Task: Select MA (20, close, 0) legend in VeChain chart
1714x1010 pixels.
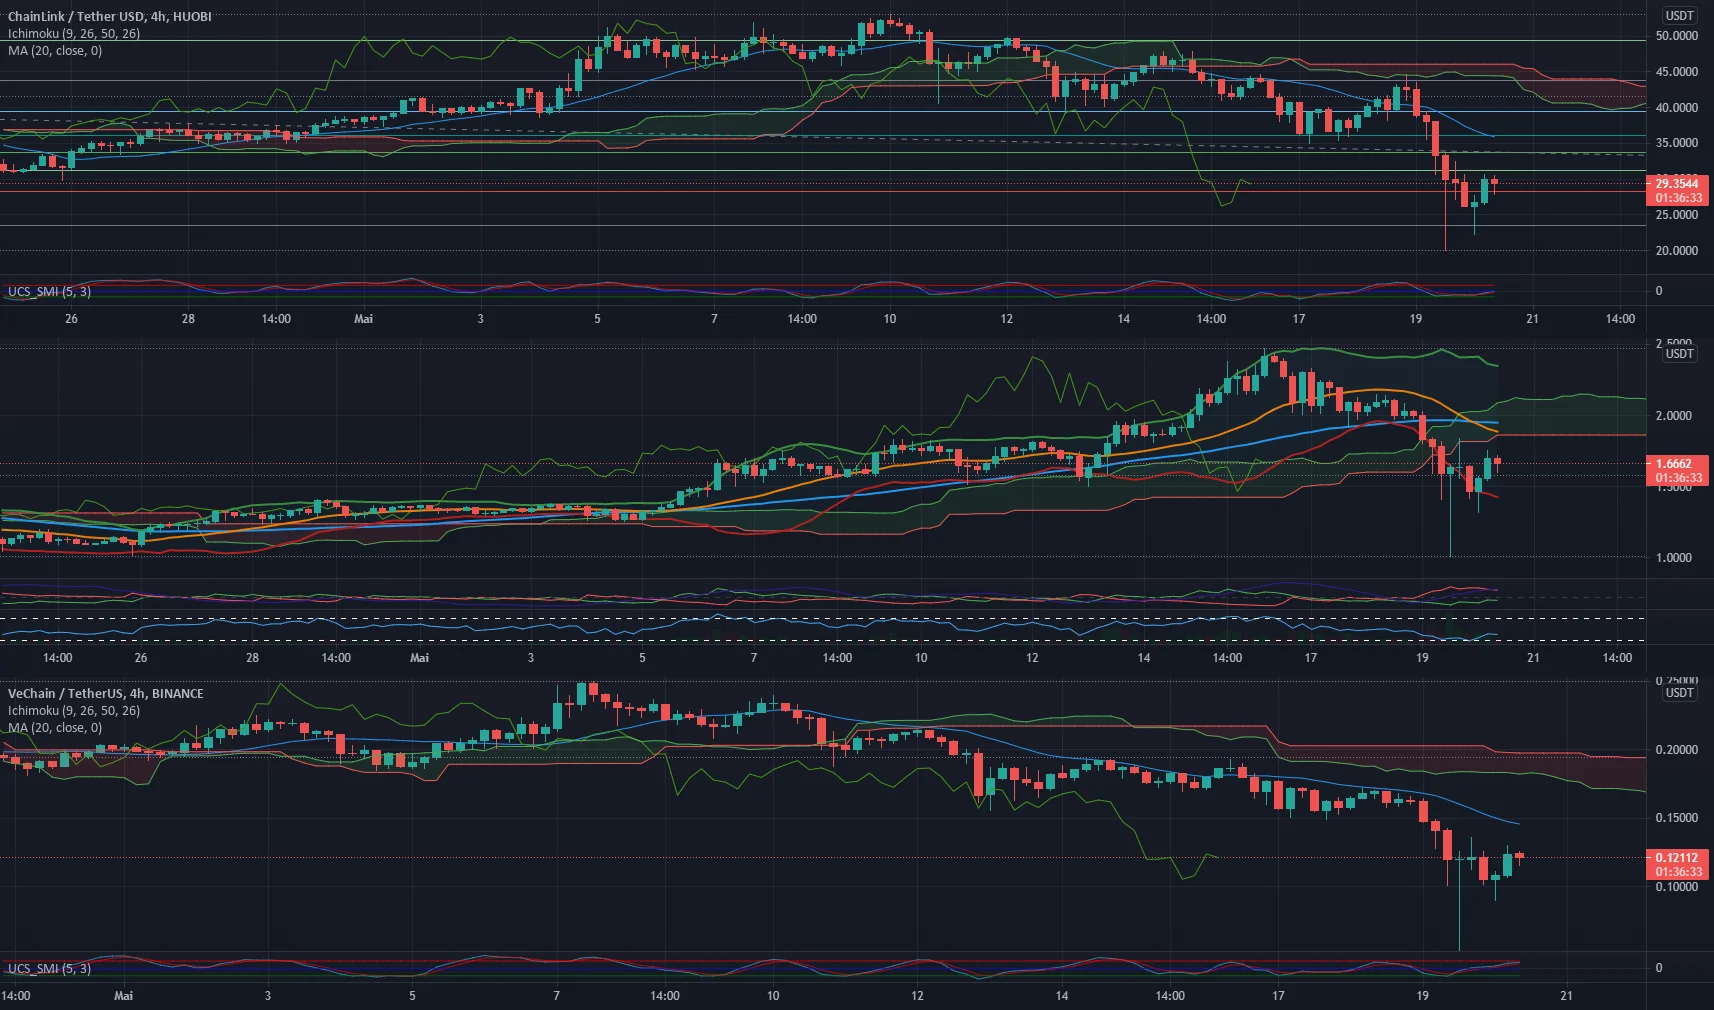Action: 55,728
